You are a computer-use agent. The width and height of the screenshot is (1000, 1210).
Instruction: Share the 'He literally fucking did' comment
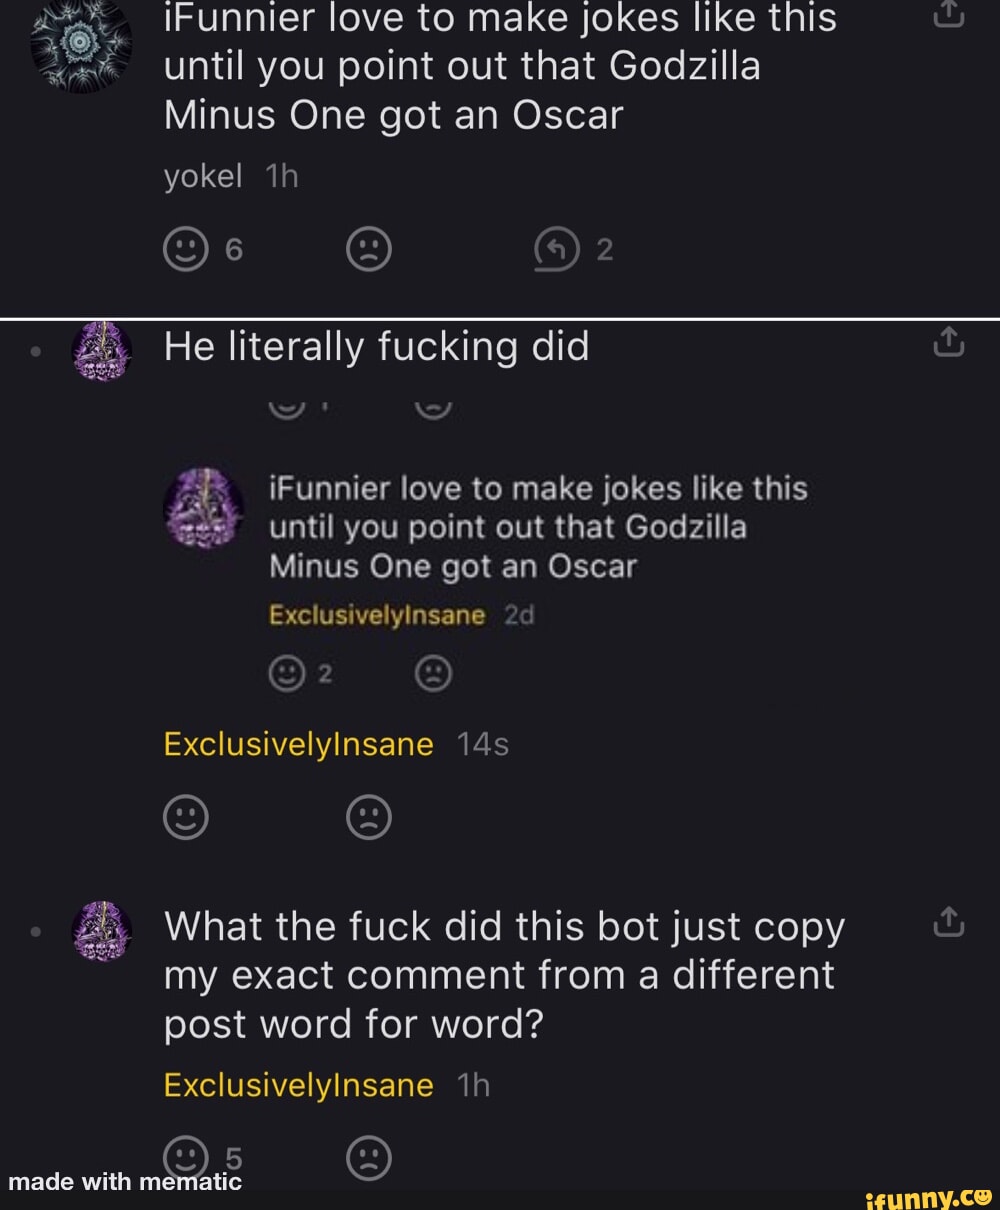coord(948,341)
